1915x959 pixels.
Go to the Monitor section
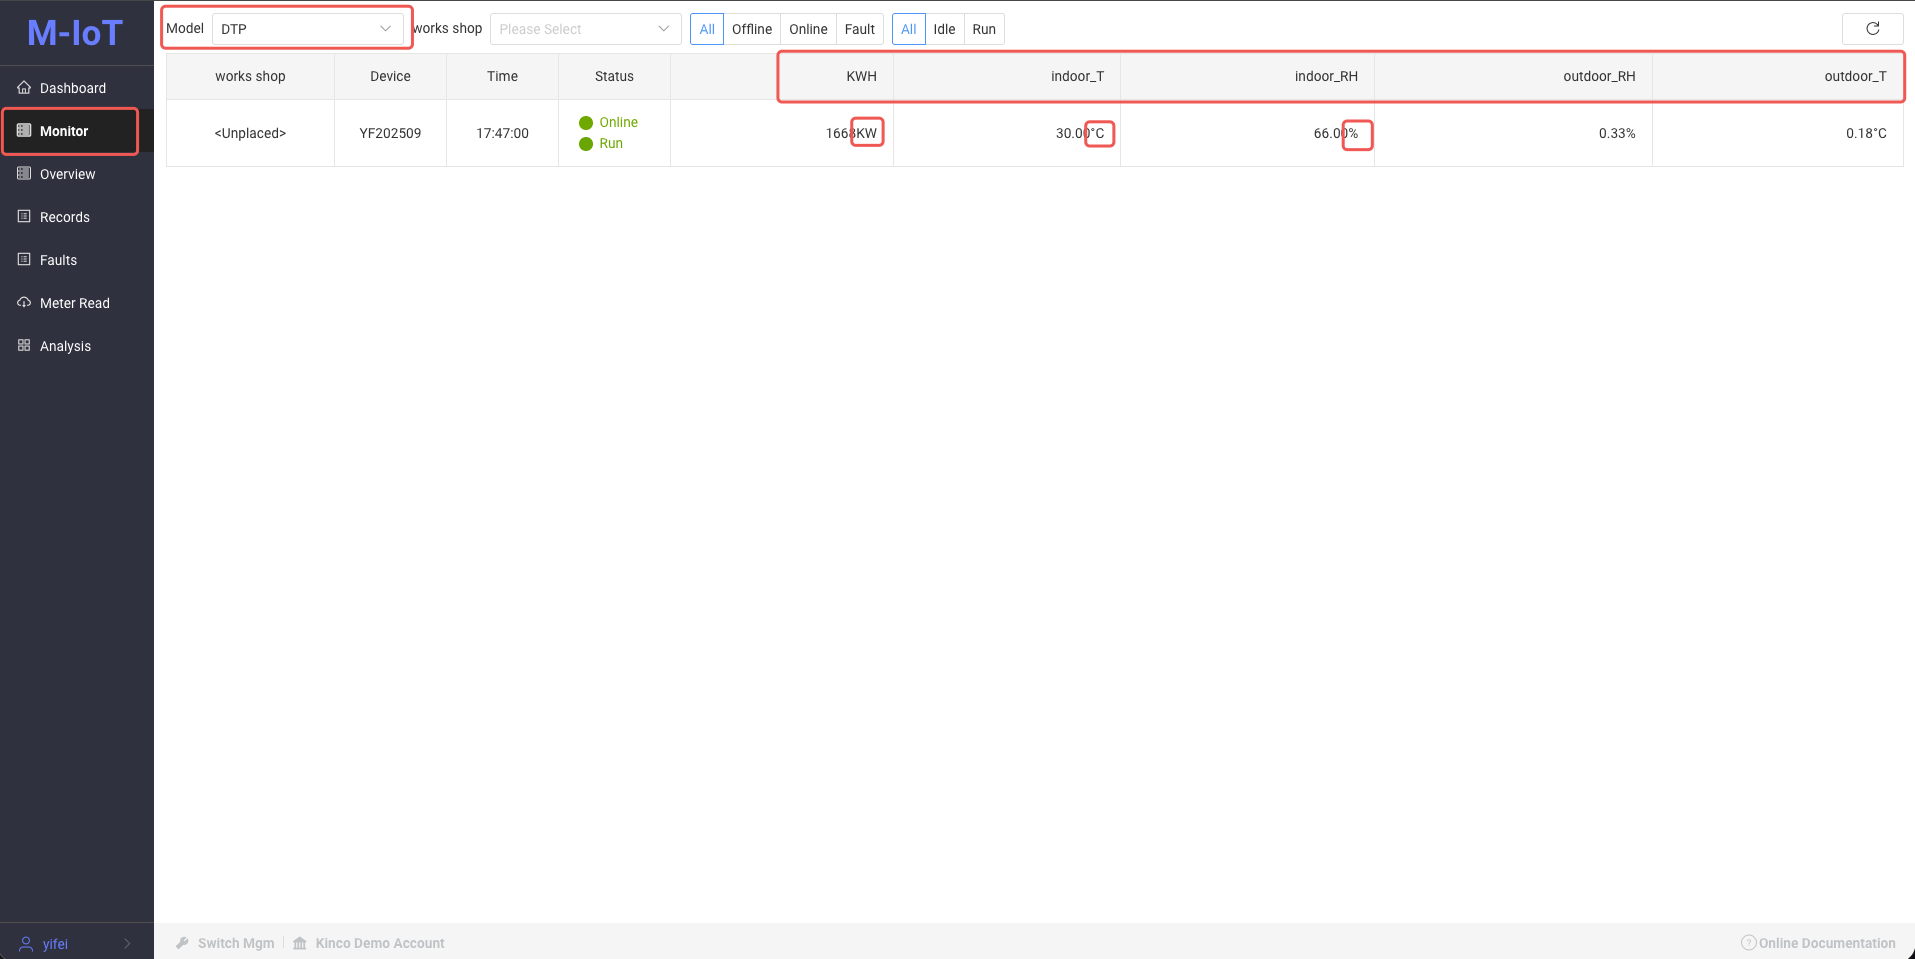64,131
